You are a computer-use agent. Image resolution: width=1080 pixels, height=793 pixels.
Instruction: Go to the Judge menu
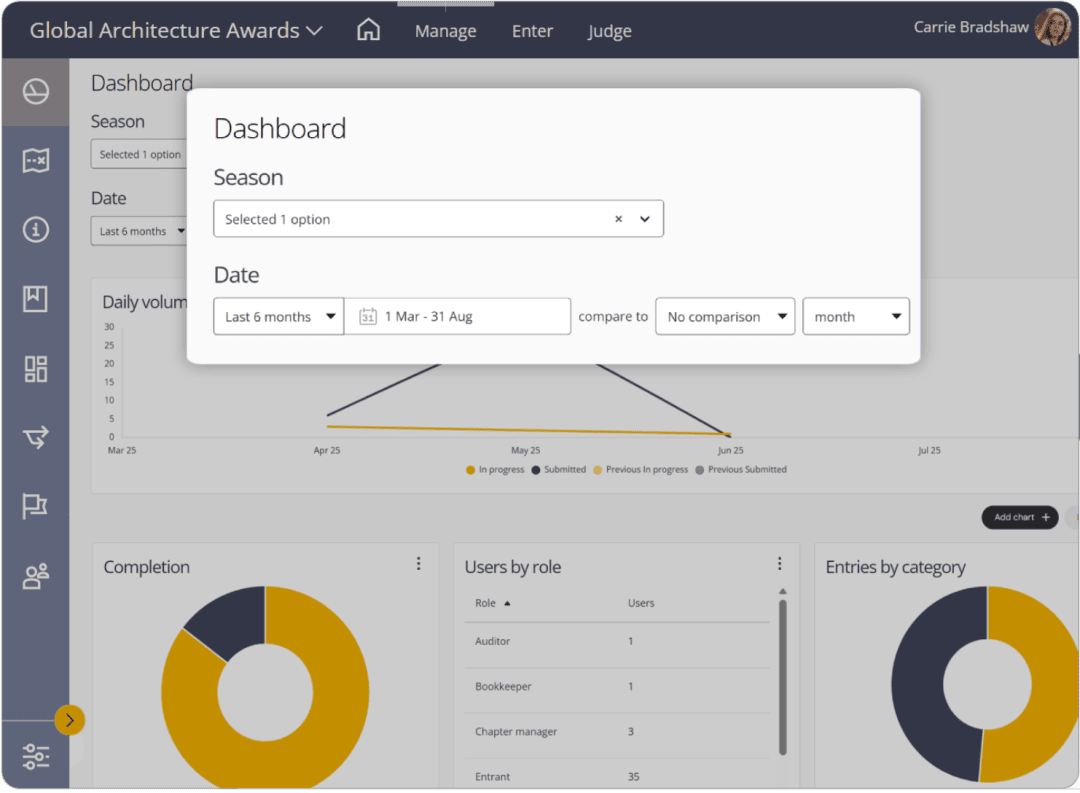point(609,31)
